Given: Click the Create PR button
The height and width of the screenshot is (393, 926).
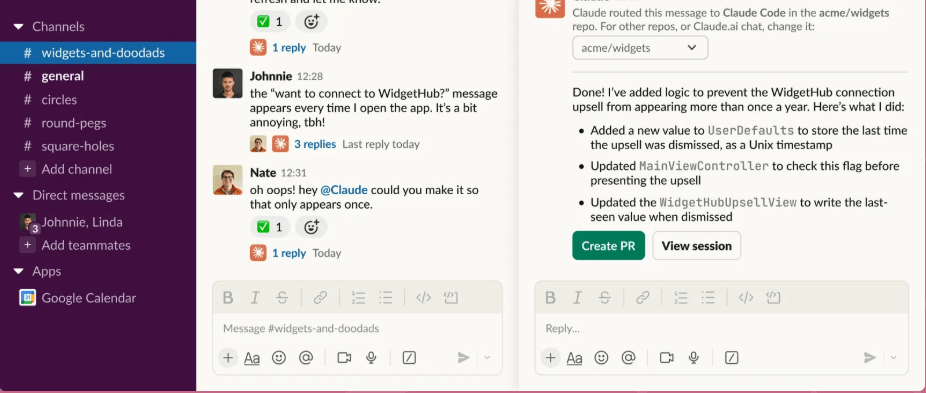Looking at the screenshot, I should (x=608, y=246).
